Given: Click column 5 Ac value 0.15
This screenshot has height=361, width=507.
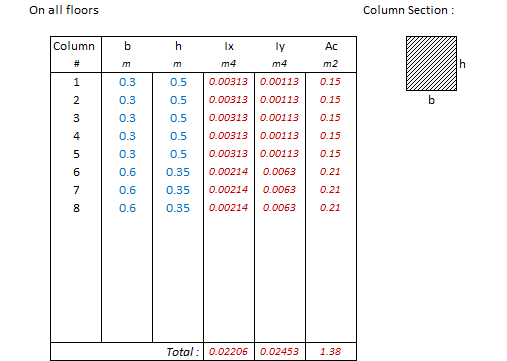Looking at the screenshot, I should (331, 154).
